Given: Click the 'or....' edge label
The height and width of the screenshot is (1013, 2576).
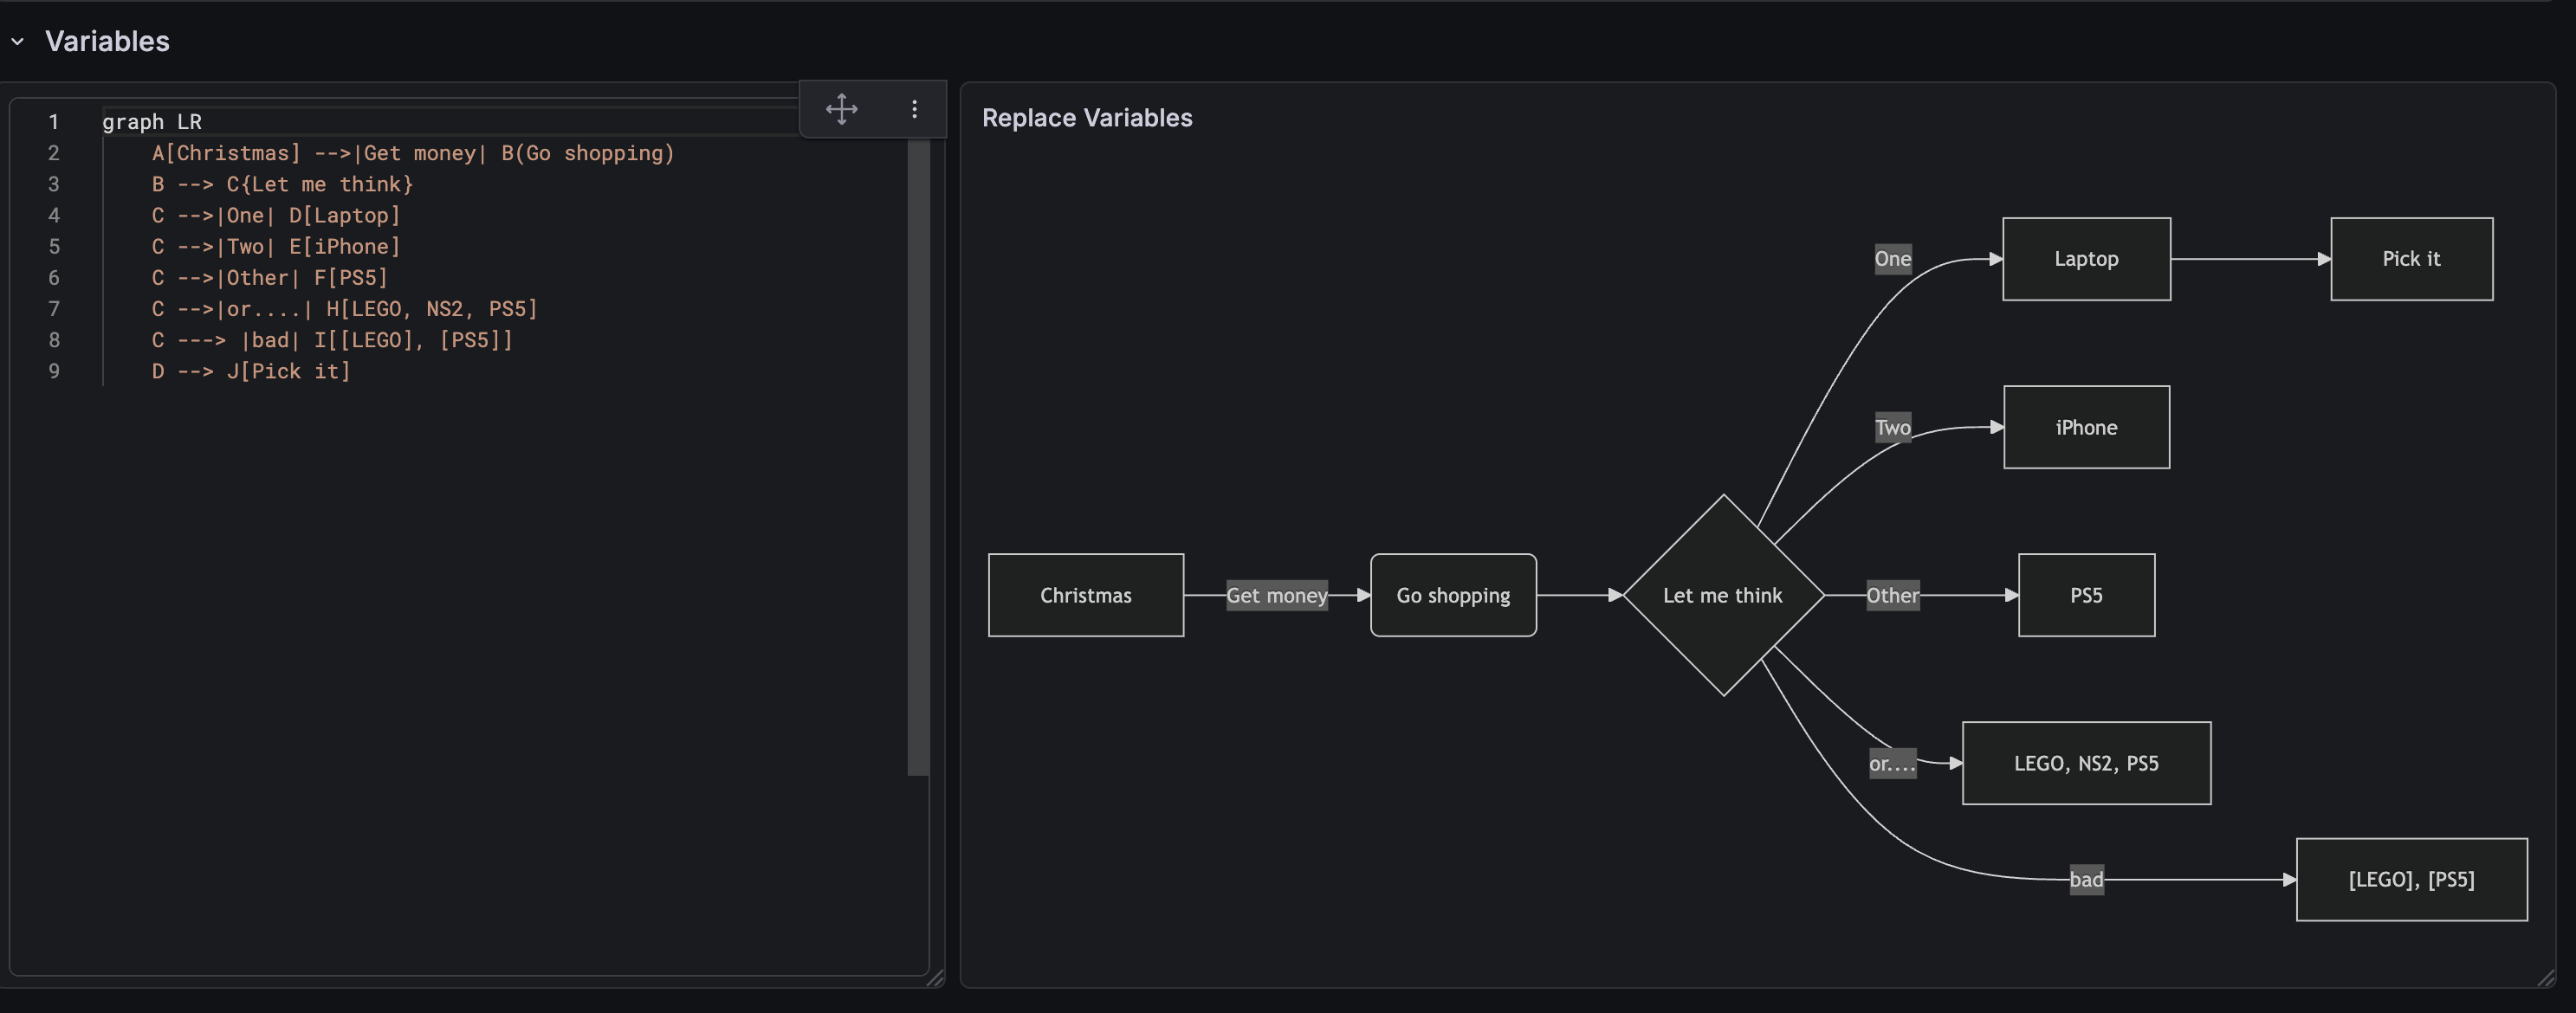Looking at the screenshot, I should [1892, 762].
